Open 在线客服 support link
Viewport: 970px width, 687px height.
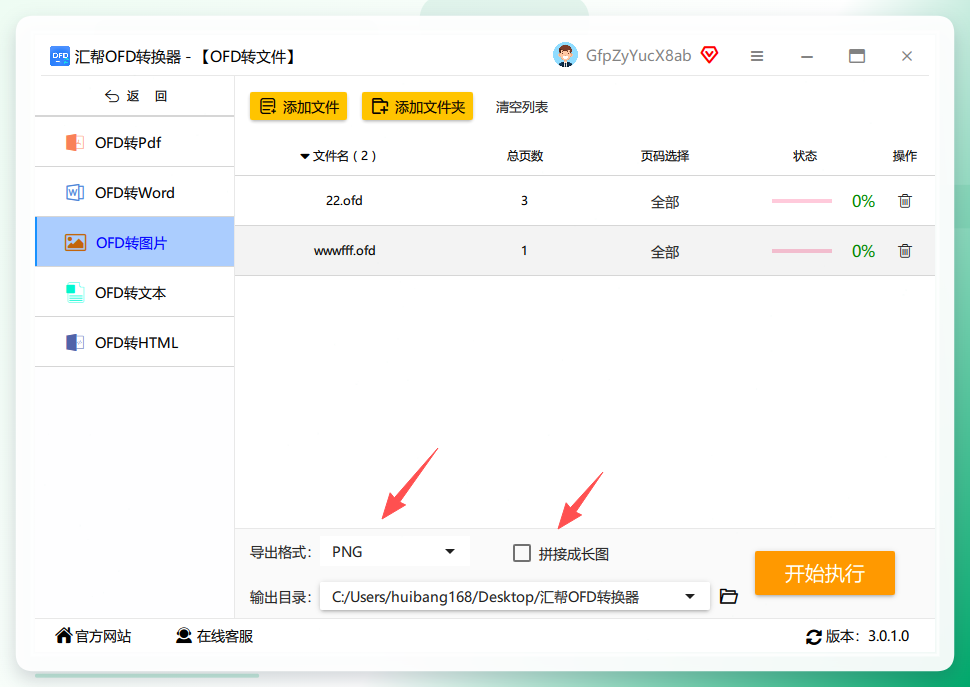[x=215, y=636]
